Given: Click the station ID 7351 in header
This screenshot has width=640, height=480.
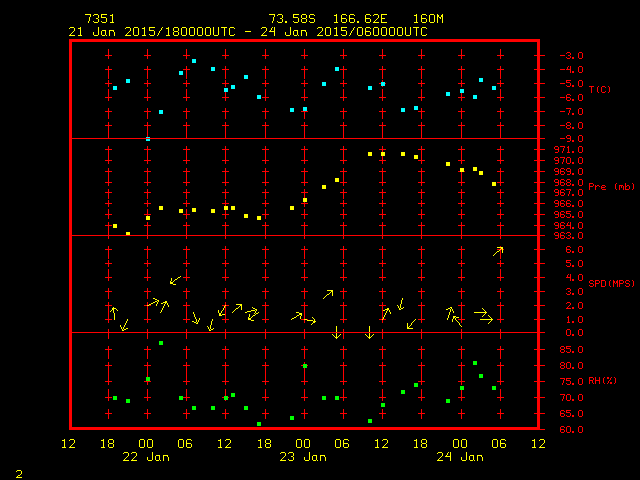Looking at the screenshot, I should click(x=100, y=19).
